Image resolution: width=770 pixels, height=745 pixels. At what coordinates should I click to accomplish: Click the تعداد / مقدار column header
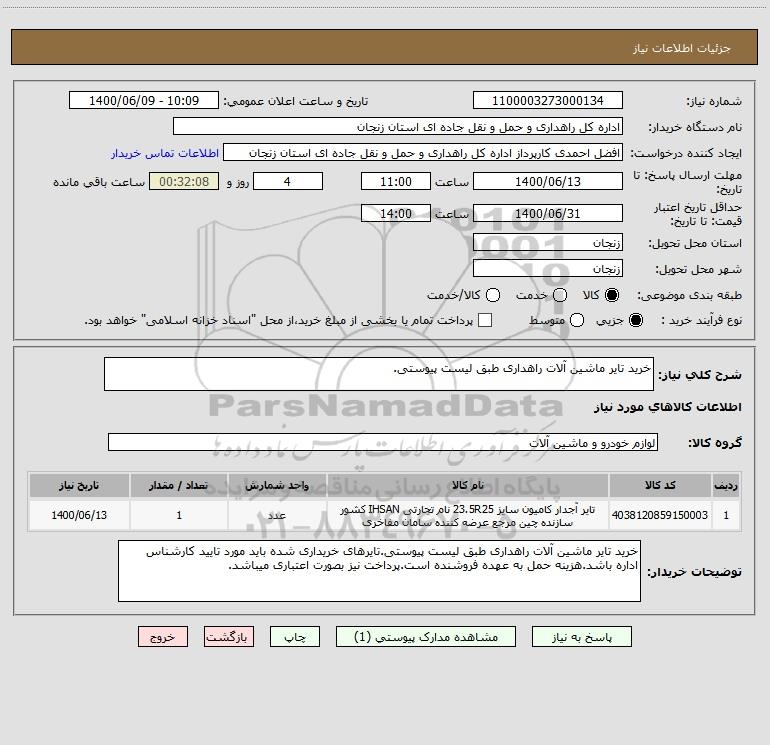(x=179, y=485)
